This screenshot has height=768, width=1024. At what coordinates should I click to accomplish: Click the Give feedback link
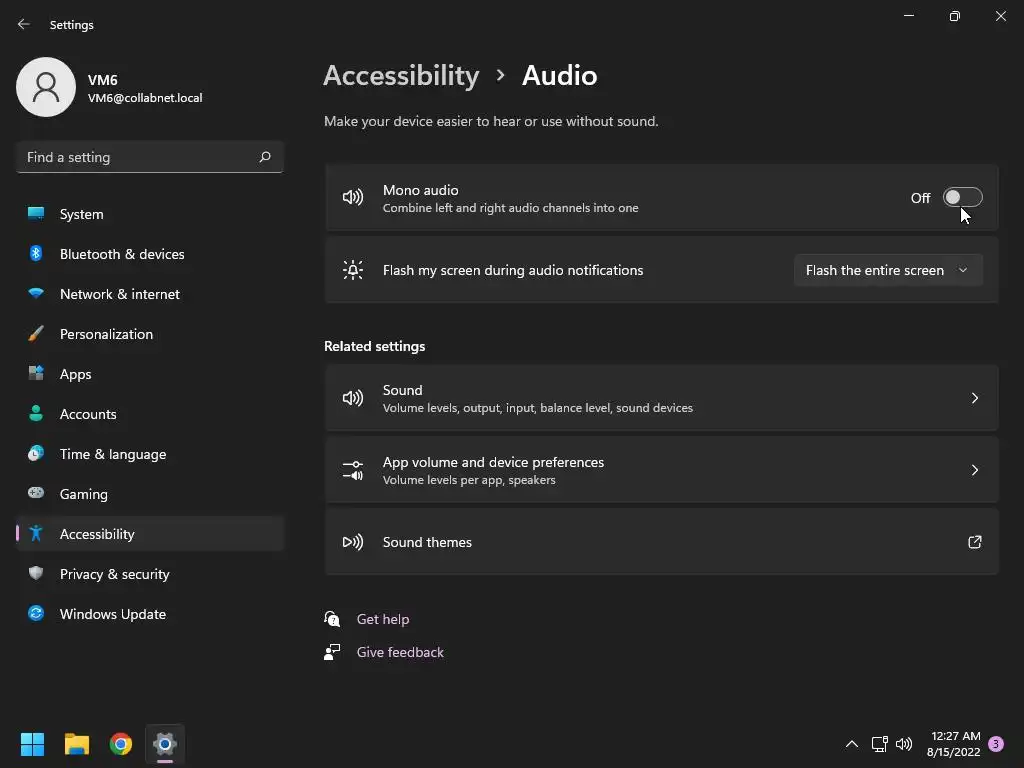[x=400, y=652]
